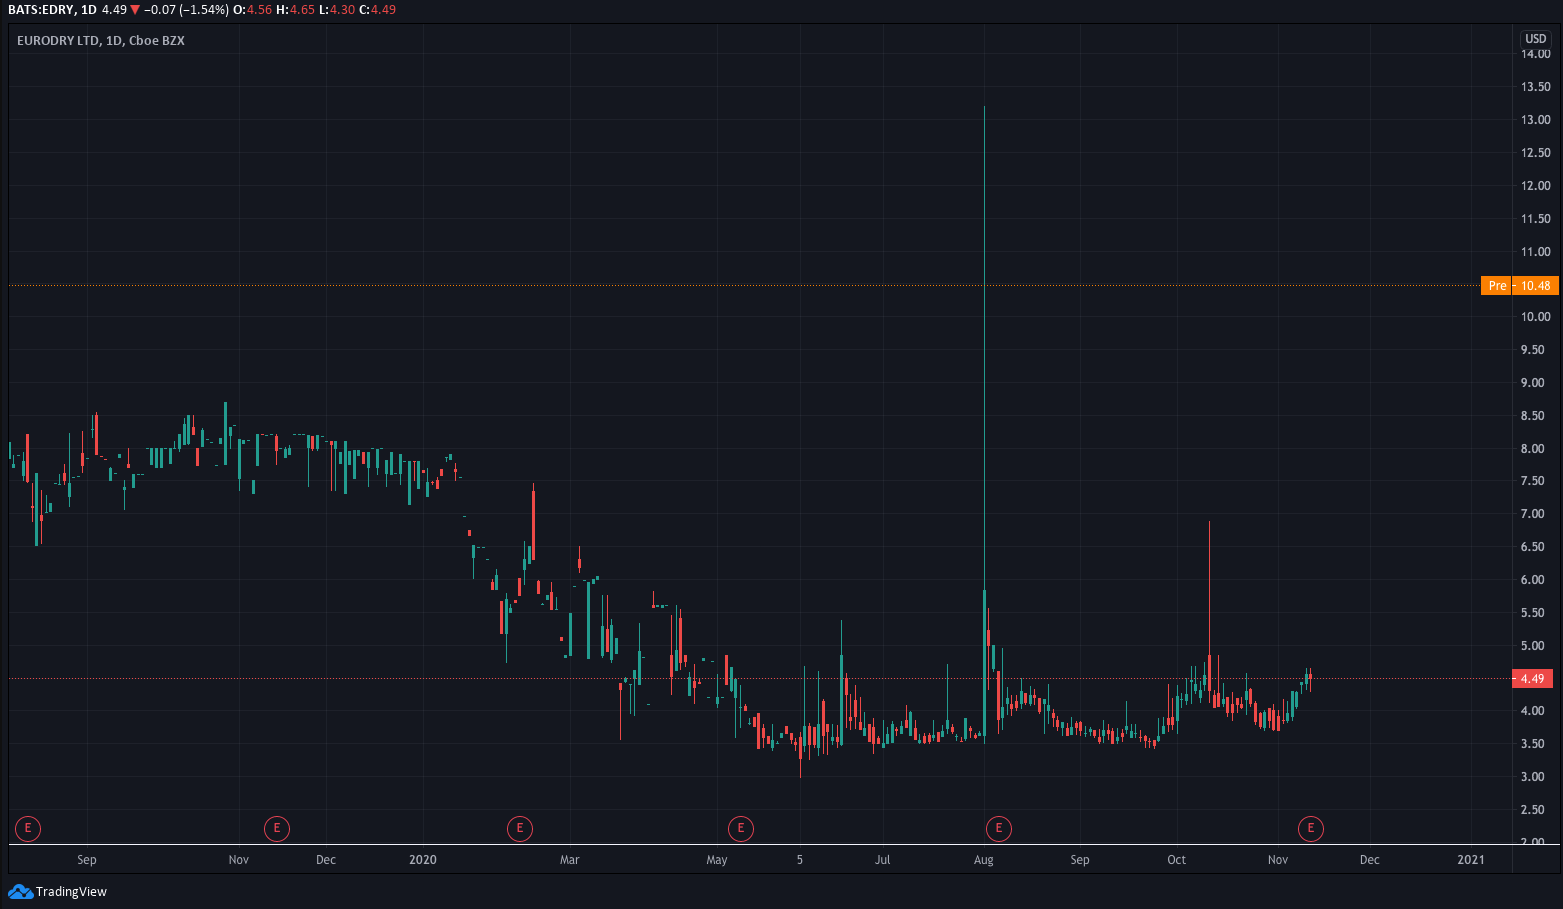Screen dimensions: 1563x909
Task: Open the earnings marker left of the first Sep label
Action: click(28, 828)
